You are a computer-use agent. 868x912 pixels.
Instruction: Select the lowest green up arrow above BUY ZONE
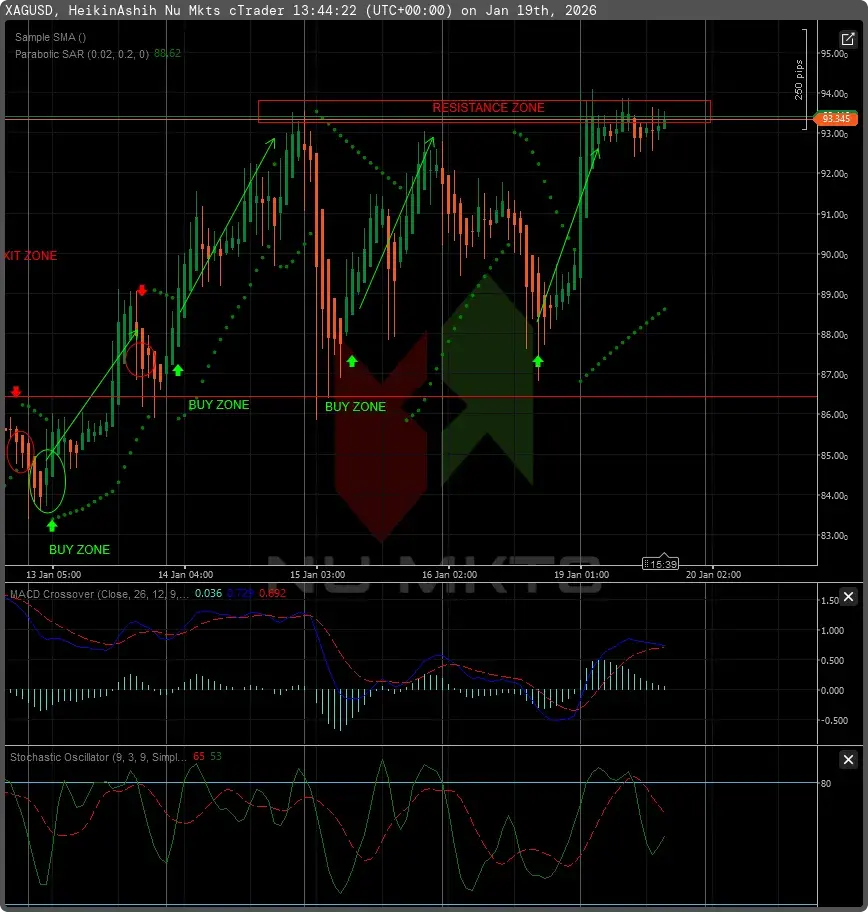coord(52,524)
